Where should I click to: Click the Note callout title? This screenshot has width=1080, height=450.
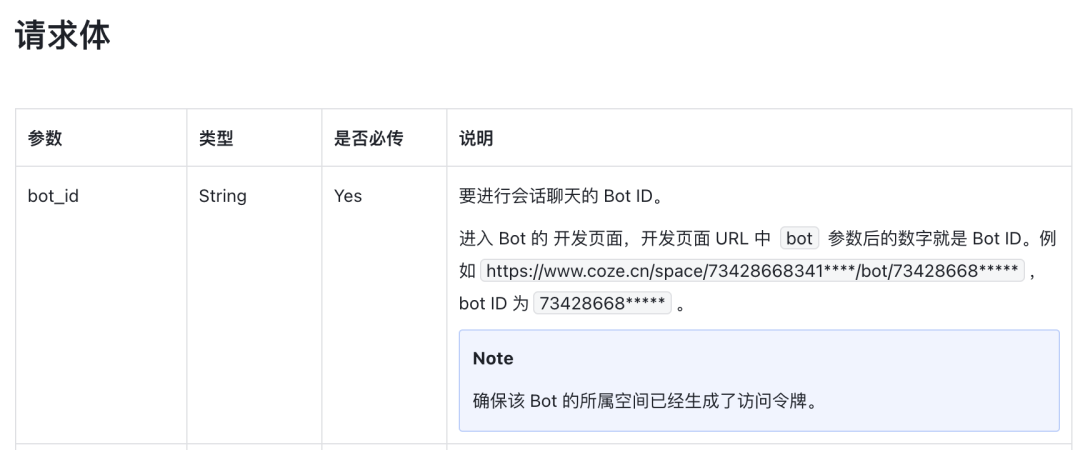493,358
